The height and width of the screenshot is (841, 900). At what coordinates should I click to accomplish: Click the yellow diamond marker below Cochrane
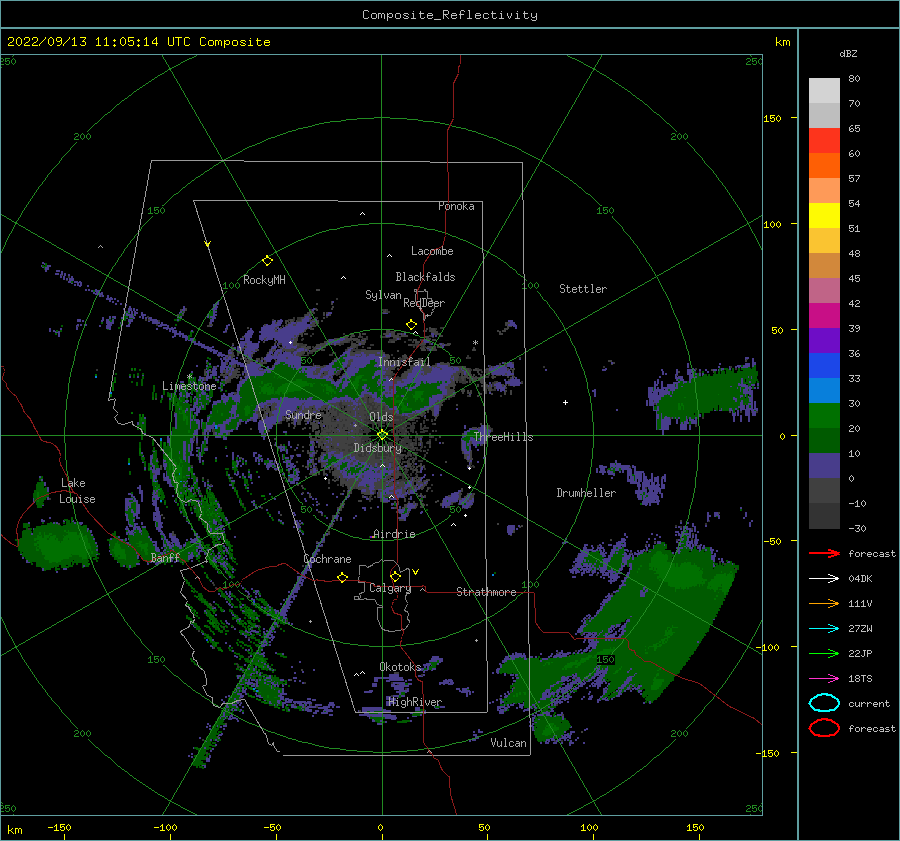click(x=342, y=577)
